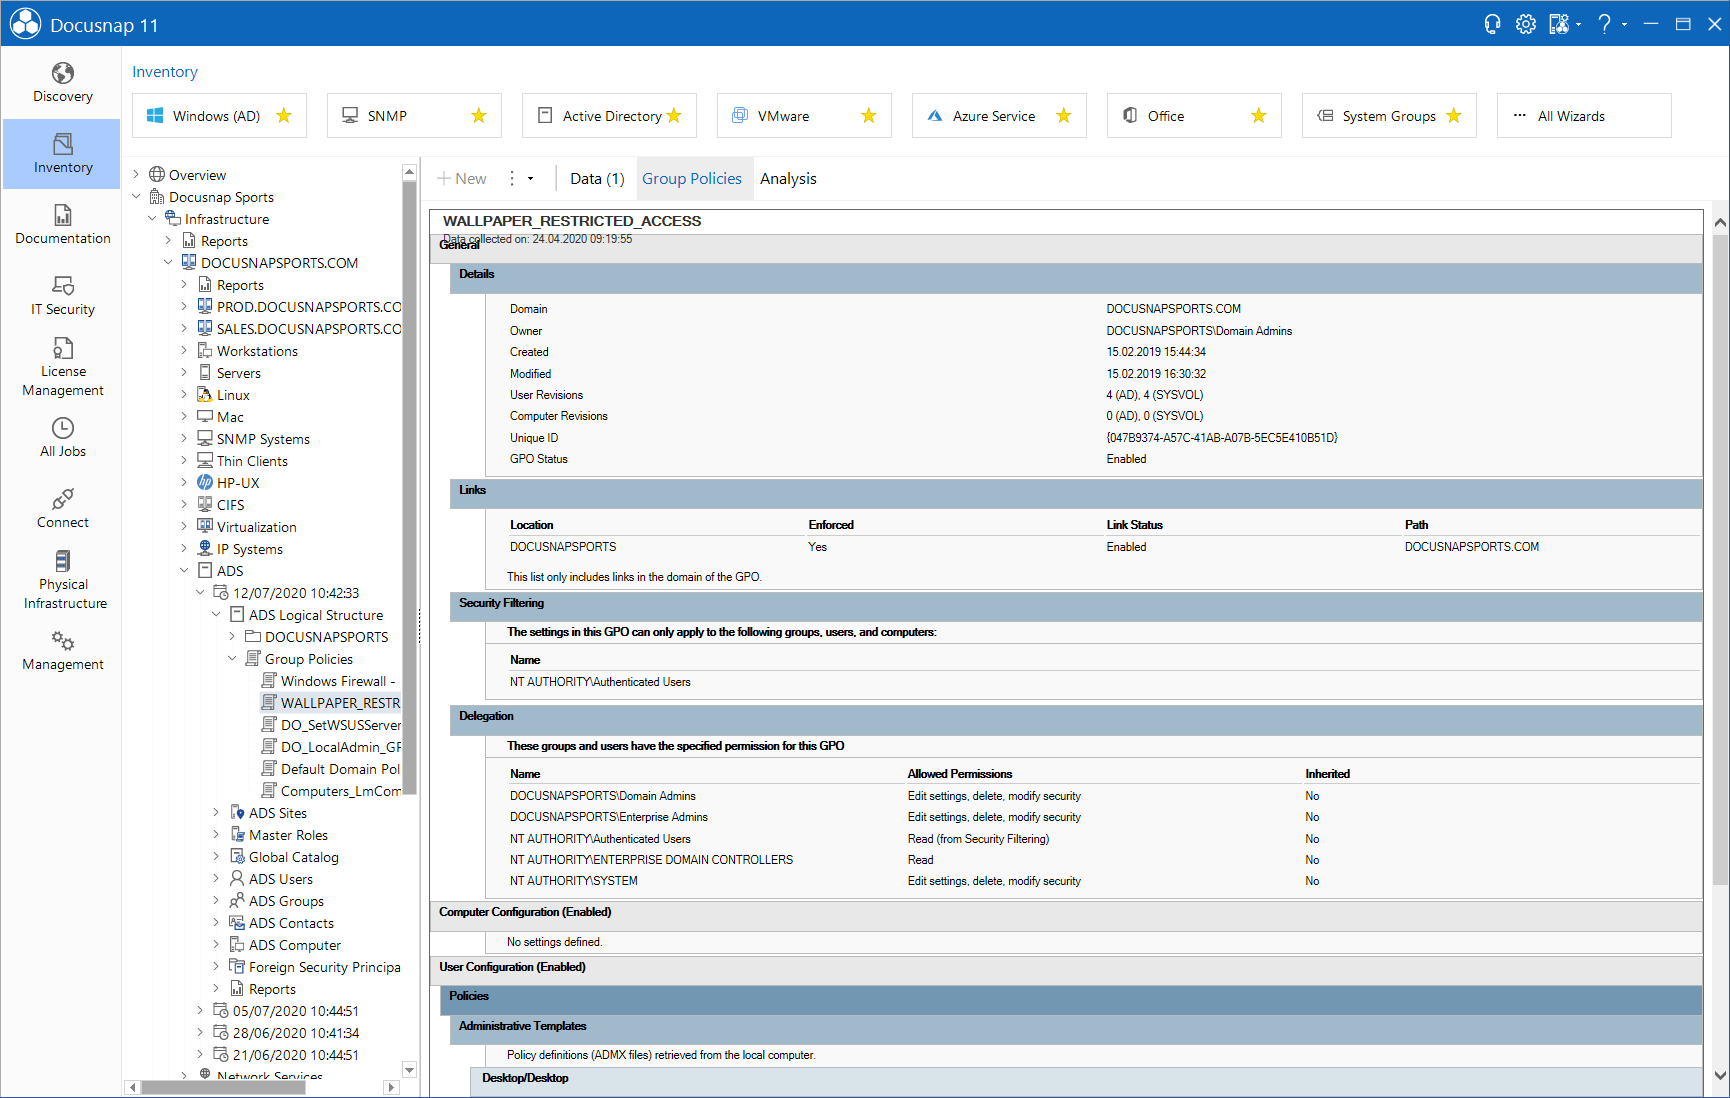
Task: Open the user menu dropdown arrow in title bar
Action: [1579, 24]
